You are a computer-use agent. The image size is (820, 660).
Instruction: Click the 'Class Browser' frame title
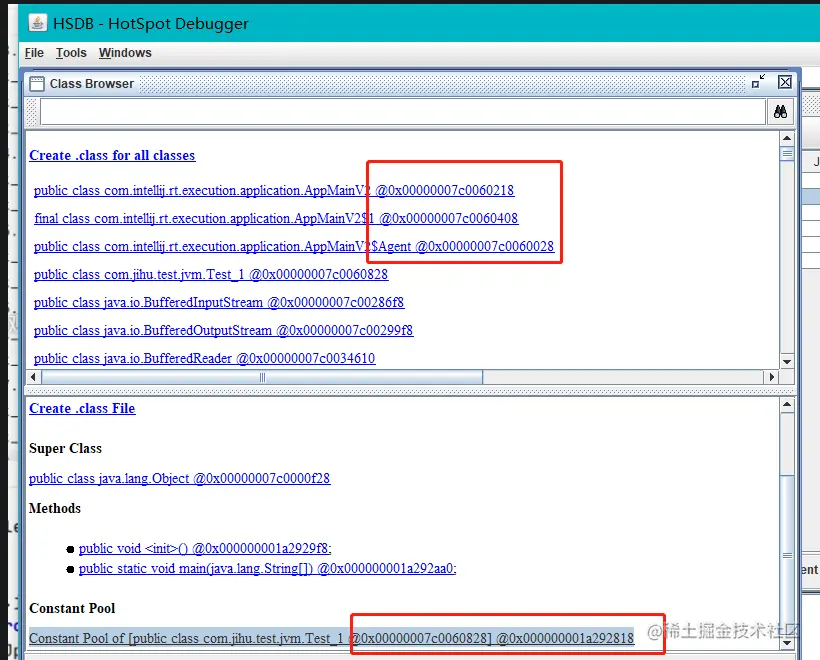pos(92,84)
